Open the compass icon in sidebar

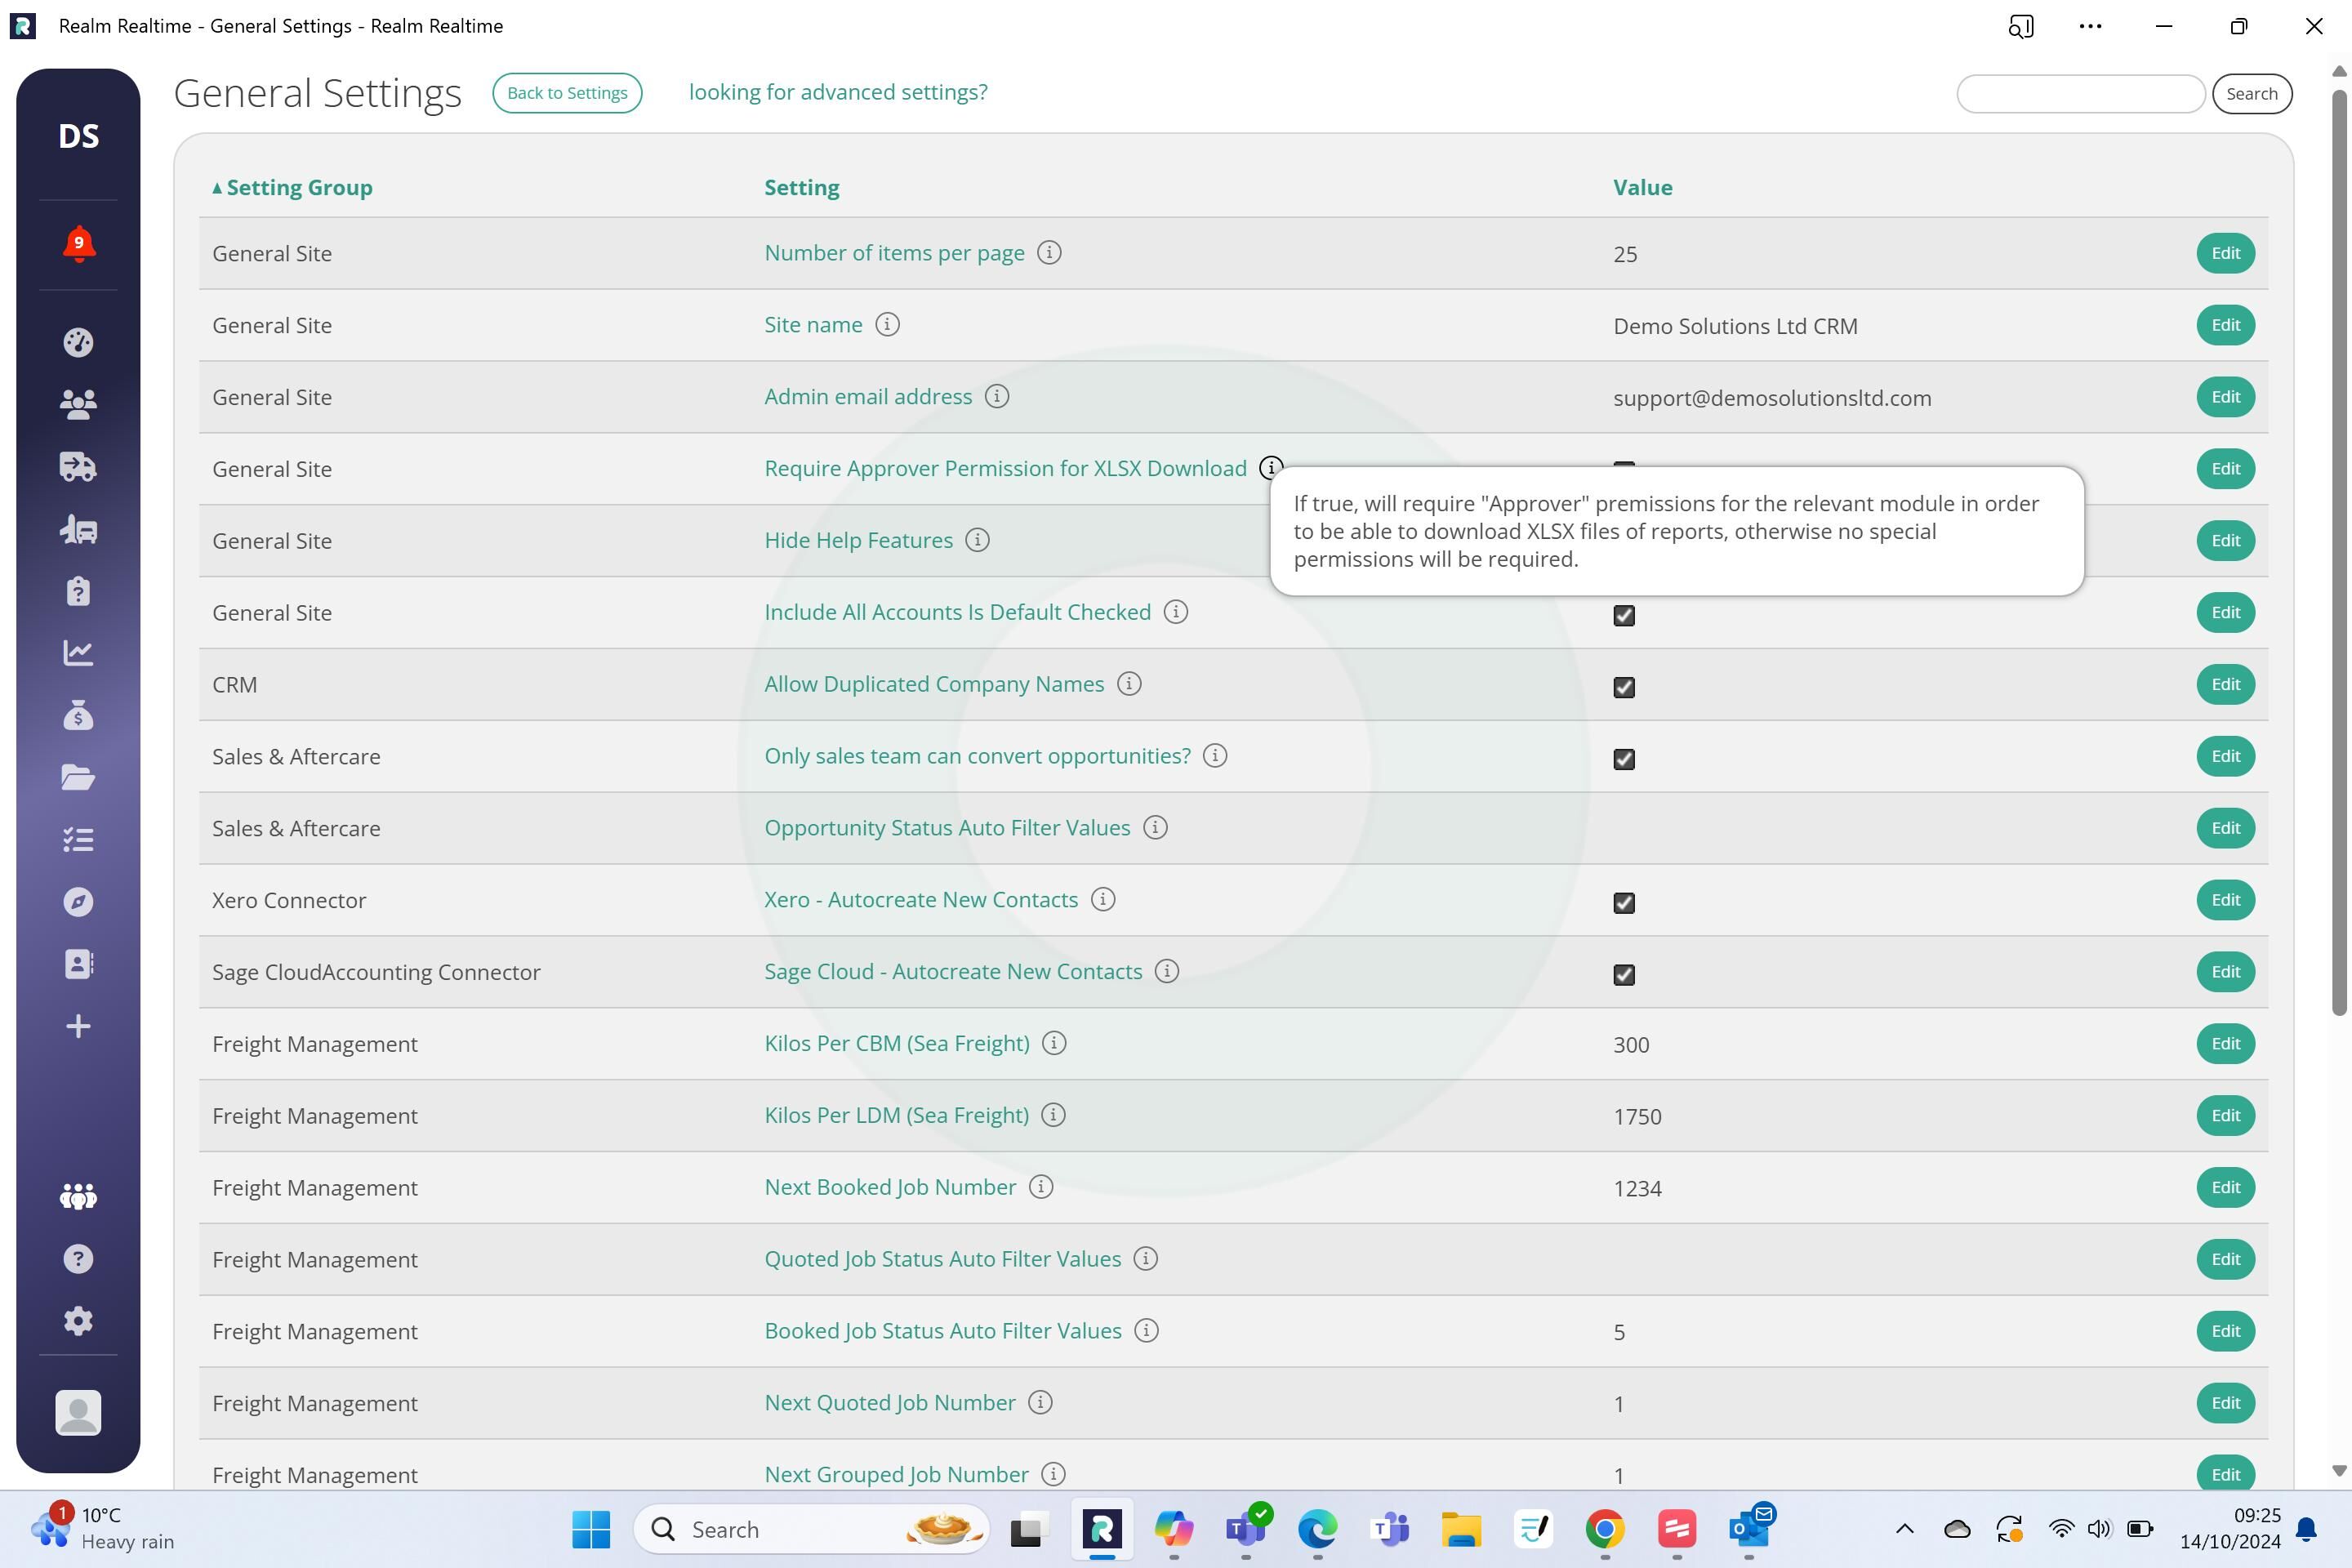(x=78, y=902)
